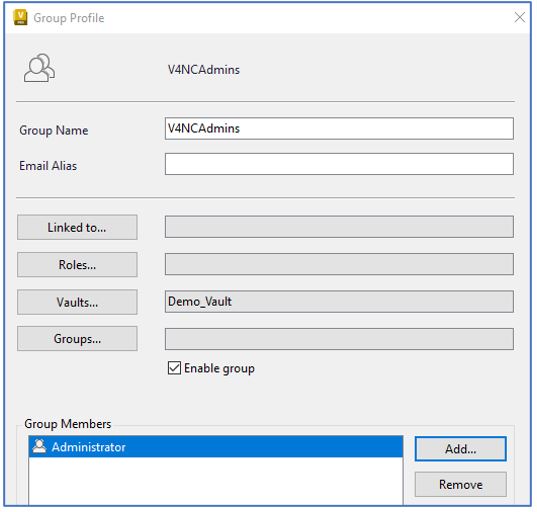Remove the selected group member
The image size is (537, 512).
pyautogui.click(x=460, y=485)
